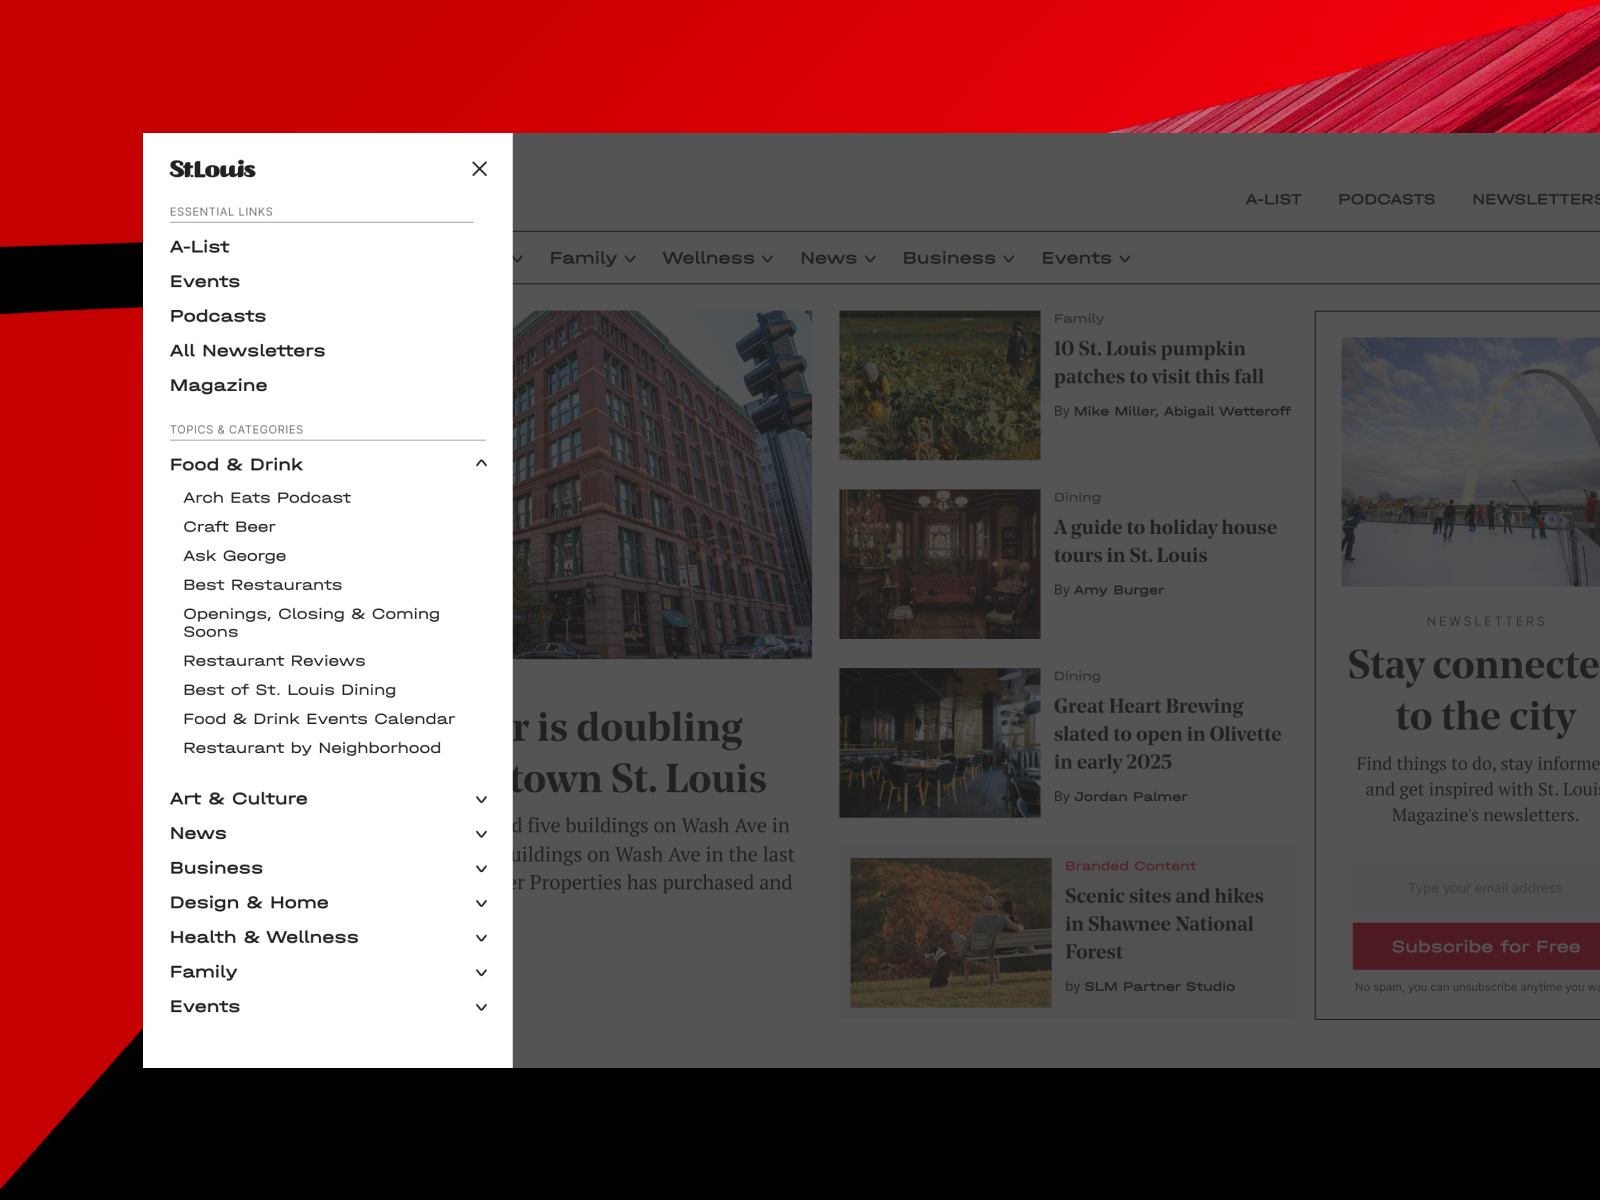Open Best of St. Louis Dining

(x=289, y=690)
